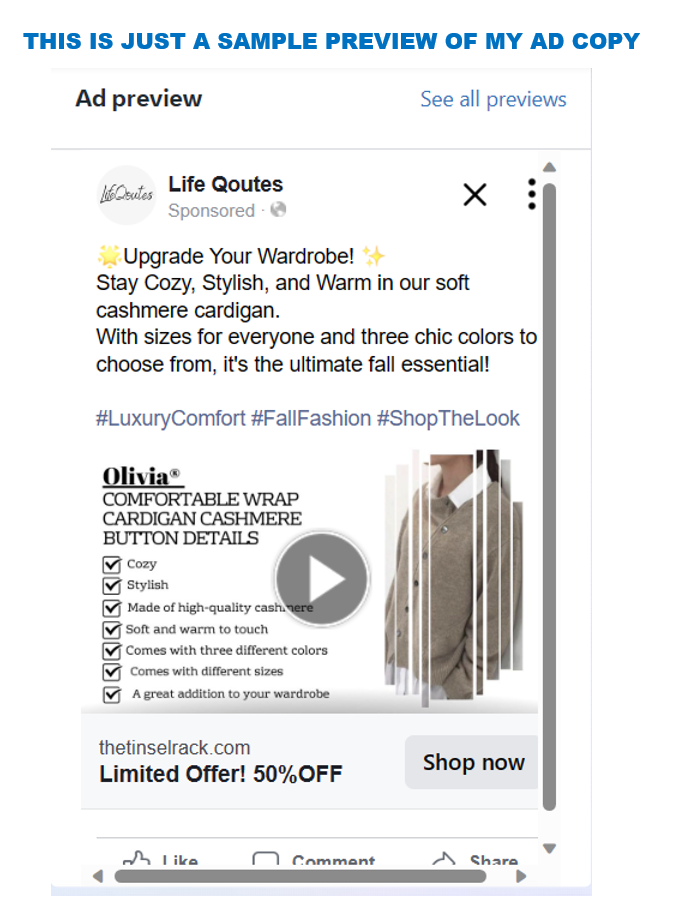Click the #FallFashion hashtag
This screenshot has width=690, height=903.
(x=311, y=418)
